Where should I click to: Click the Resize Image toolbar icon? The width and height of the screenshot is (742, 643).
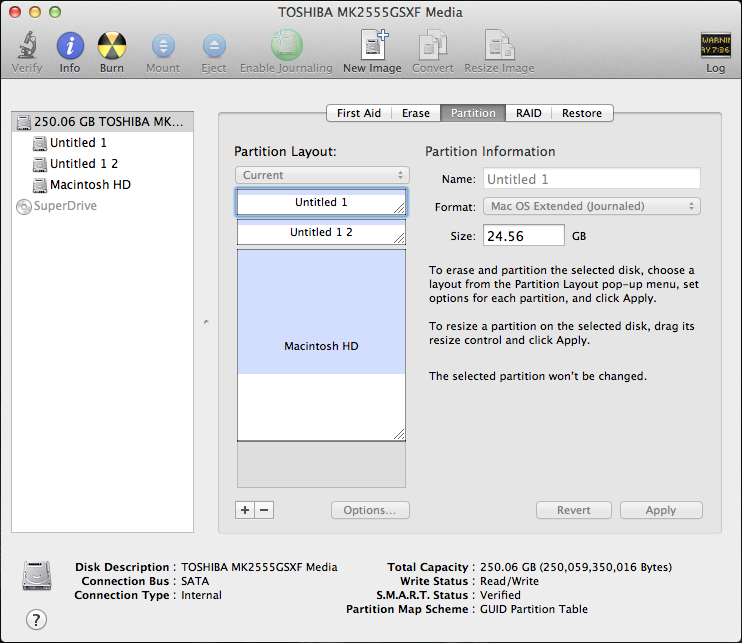point(499,44)
